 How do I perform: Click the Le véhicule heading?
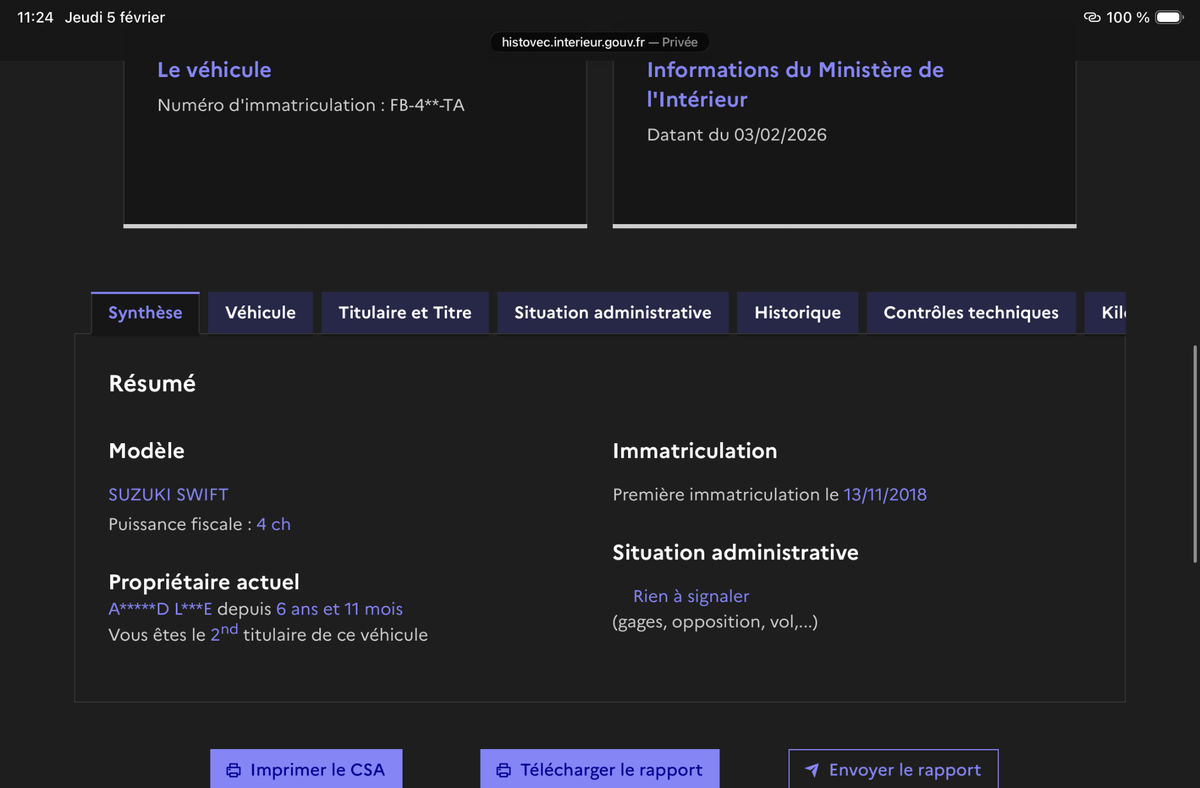point(214,70)
